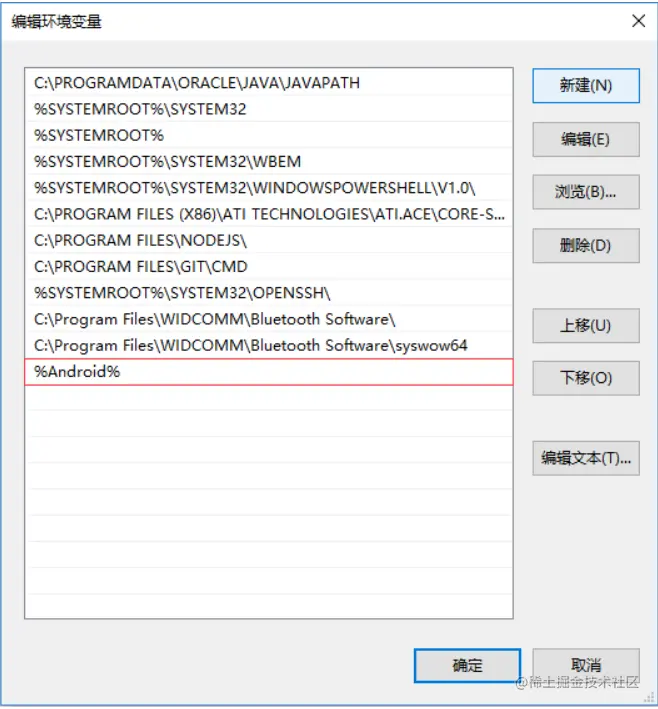Select the Bluetooth Software\syswow64 entry
This screenshot has width=658, height=709.
coord(269,345)
